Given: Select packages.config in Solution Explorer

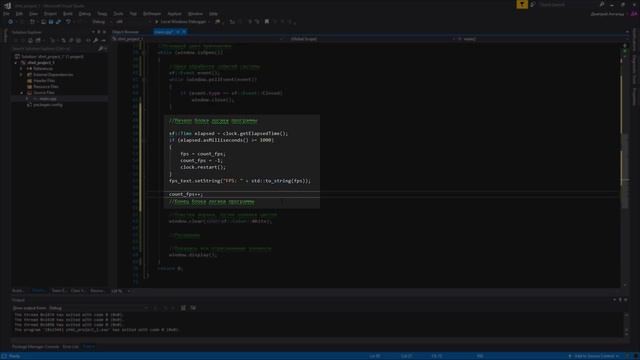Looking at the screenshot, I should pos(48,105).
